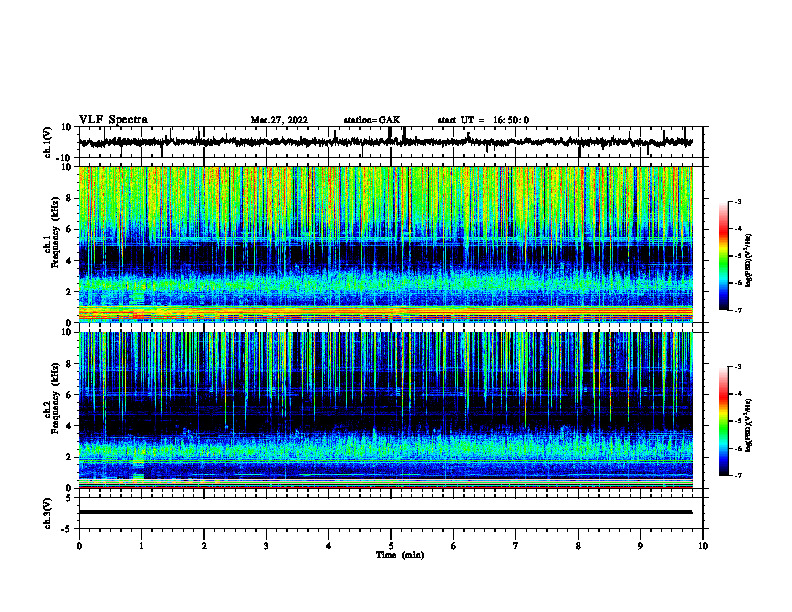Click the ch.1 spectrogram color bar
Image resolution: width=792 pixels, height=612 pixels.
(x=723, y=256)
